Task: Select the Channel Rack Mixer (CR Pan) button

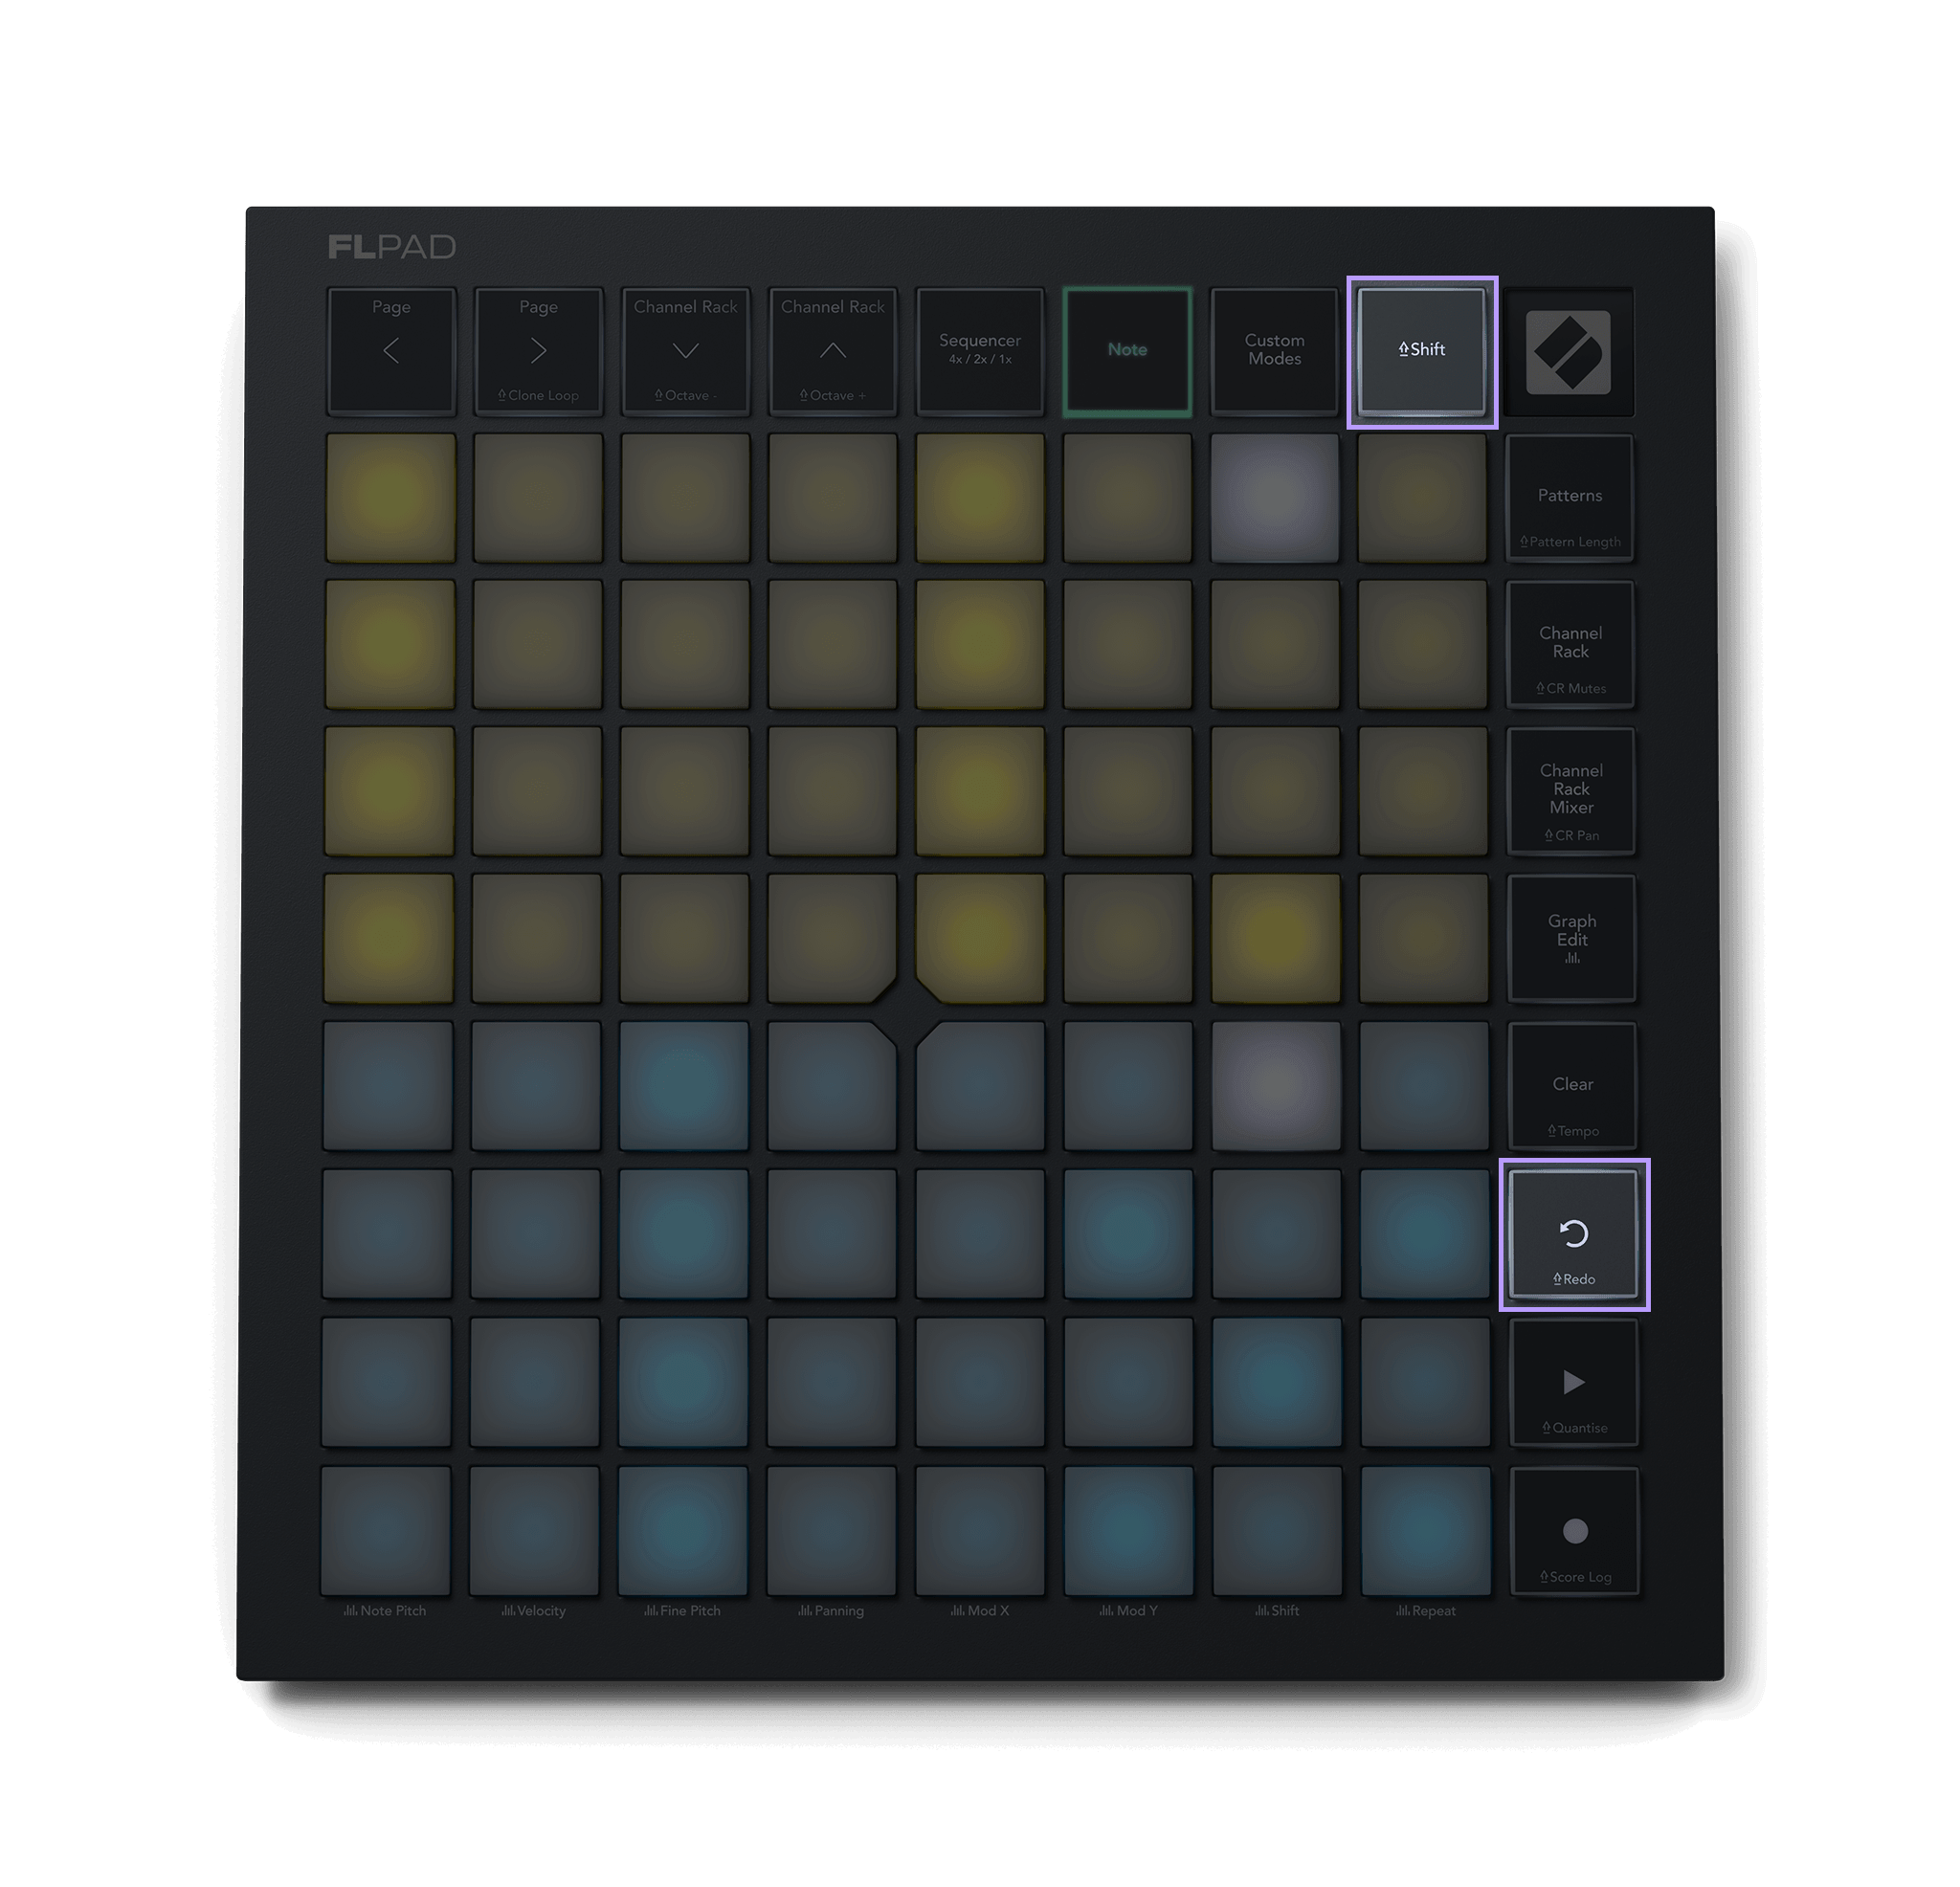Action: (1571, 792)
